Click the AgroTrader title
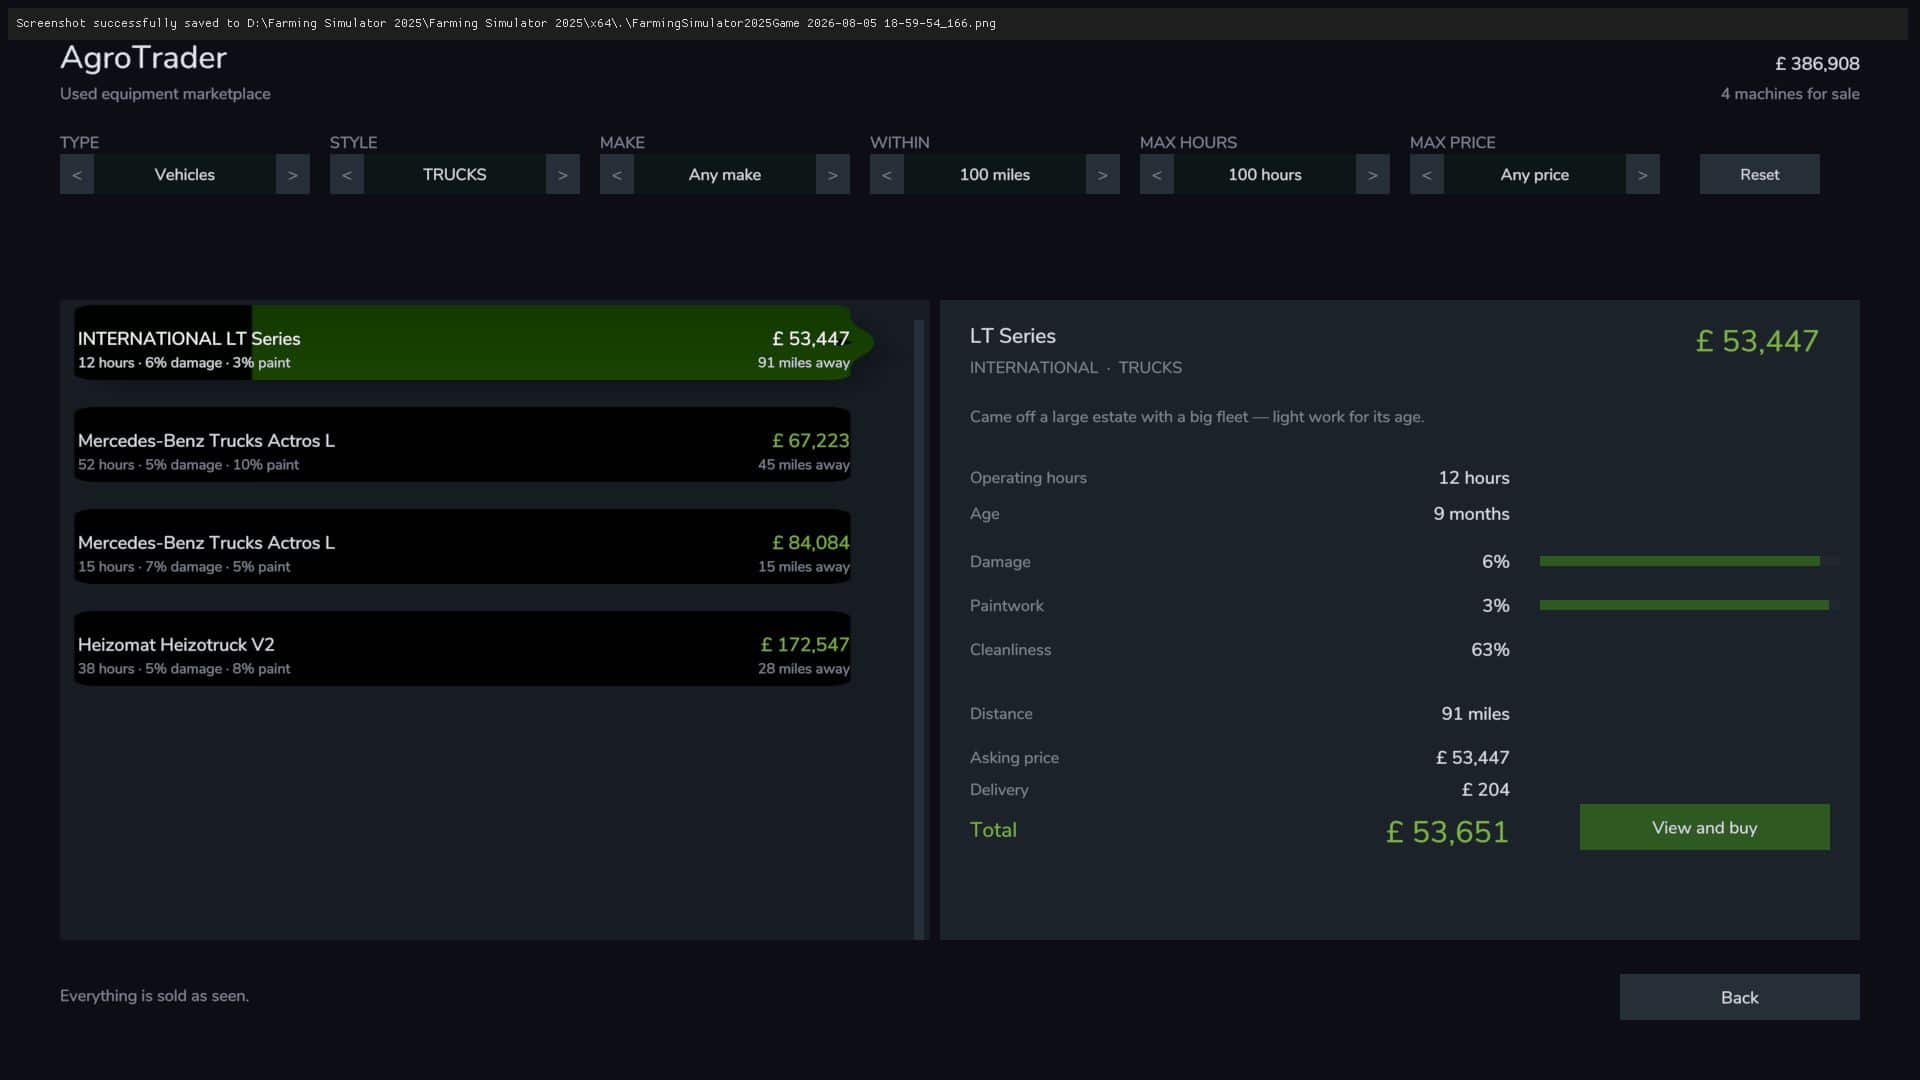The image size is (1920, 1080). coord(143,58)
